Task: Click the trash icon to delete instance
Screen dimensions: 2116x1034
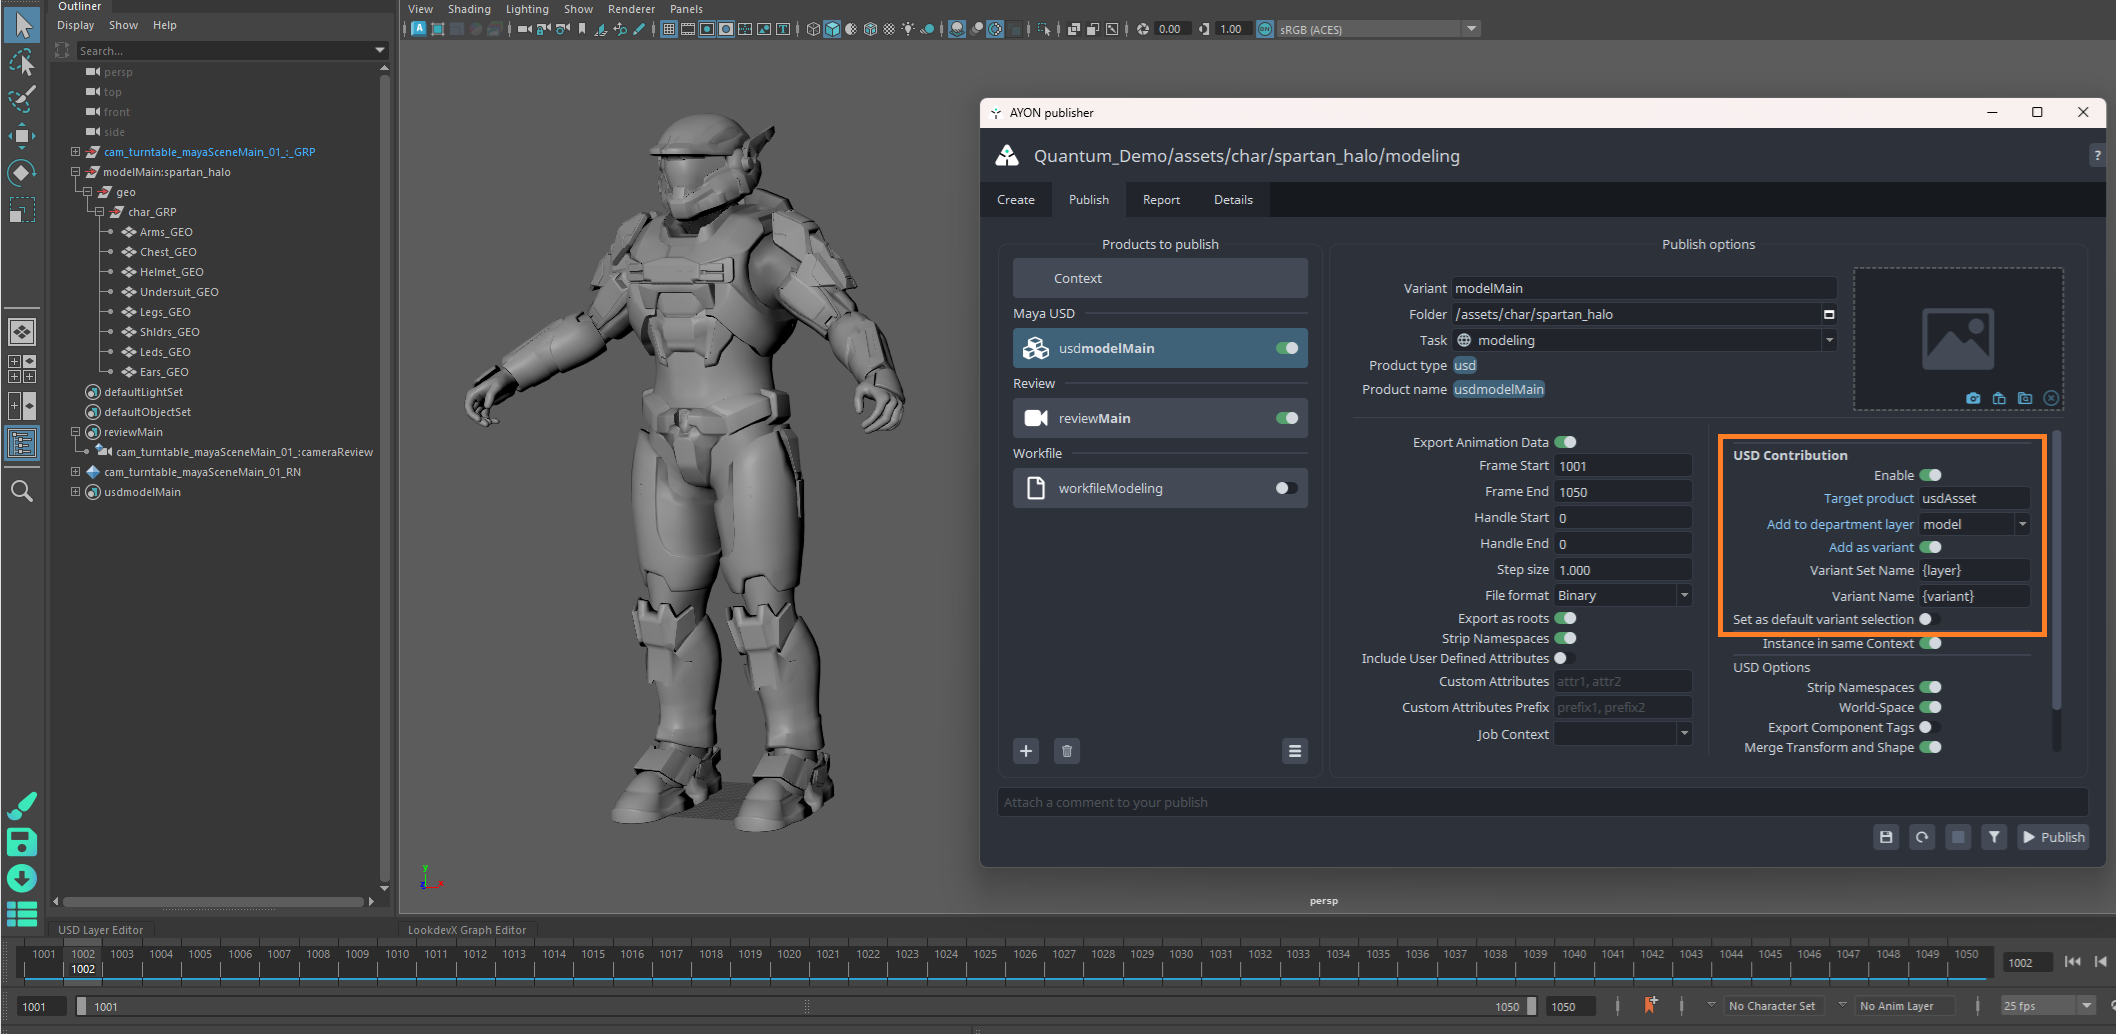Action: tap(1066, 751)
